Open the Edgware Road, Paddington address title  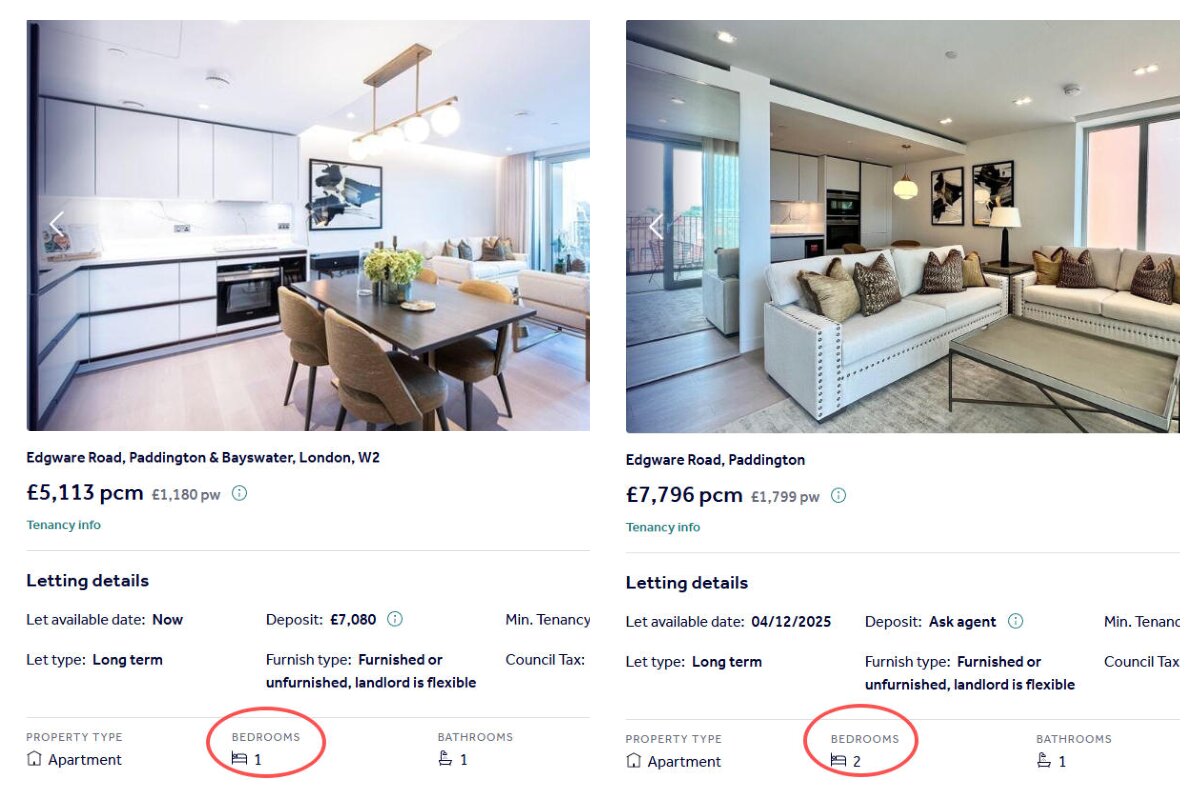point(715,460)
